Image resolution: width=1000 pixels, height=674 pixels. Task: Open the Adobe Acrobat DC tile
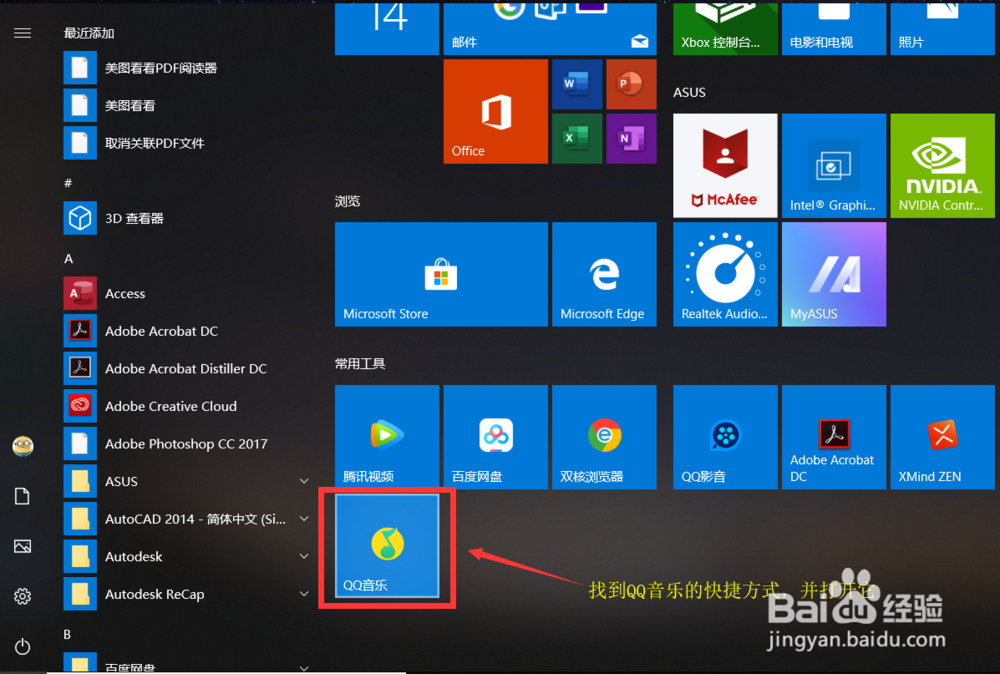tap(834, 437)
